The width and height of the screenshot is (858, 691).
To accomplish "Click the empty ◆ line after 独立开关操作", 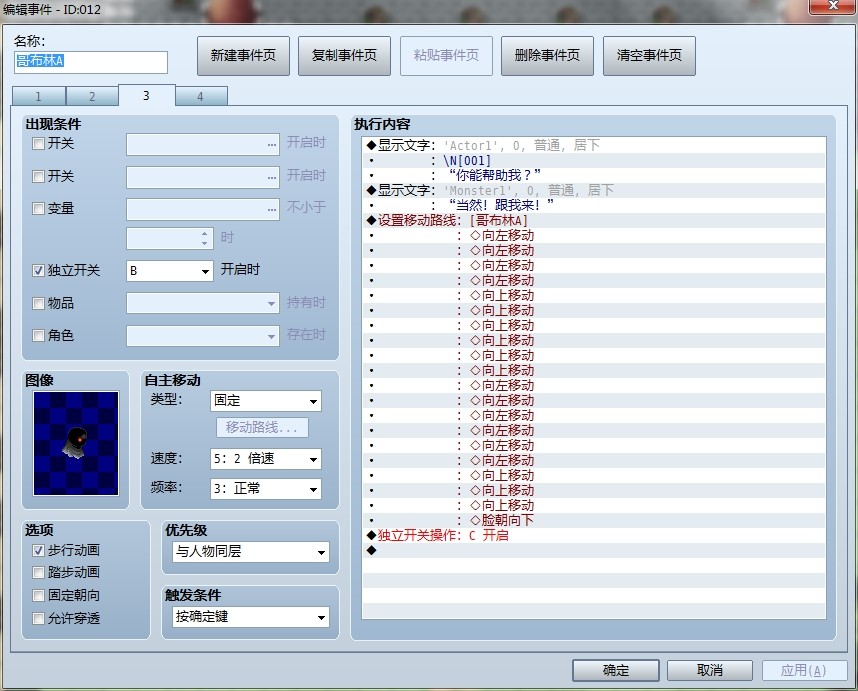I will tap(594, 550).
